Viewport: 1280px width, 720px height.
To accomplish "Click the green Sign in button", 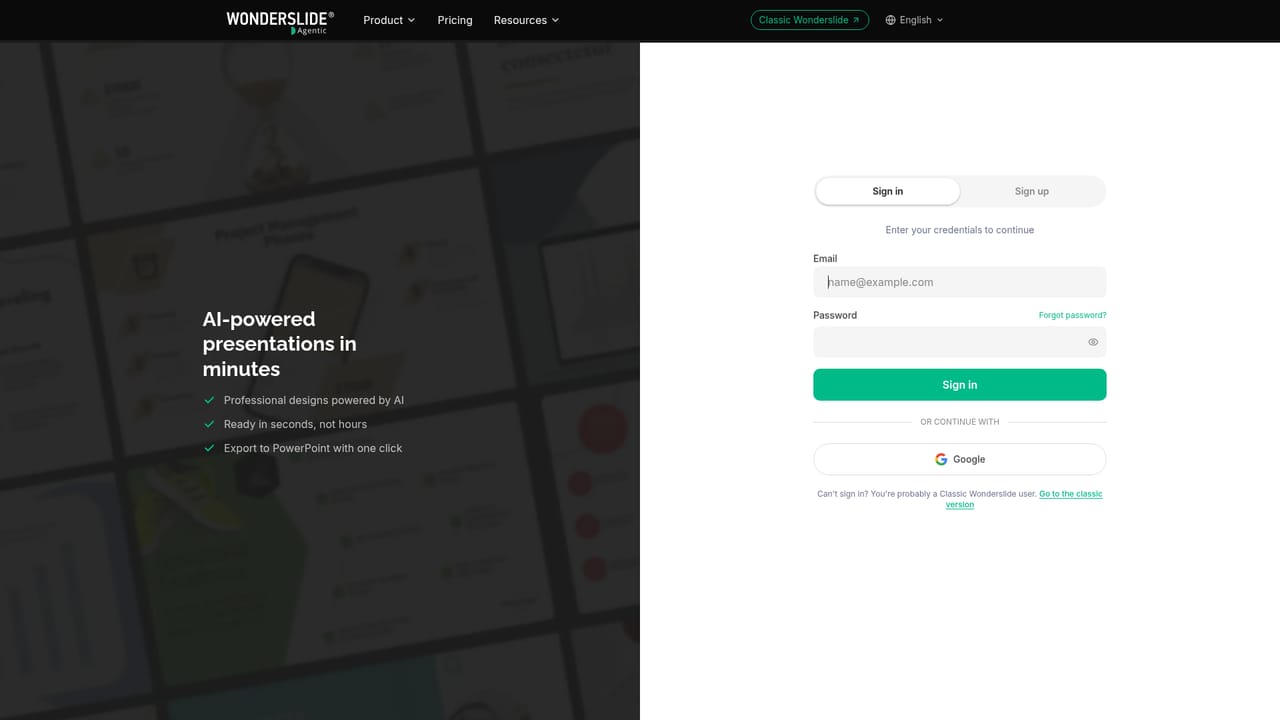I will tap(960, 385).
